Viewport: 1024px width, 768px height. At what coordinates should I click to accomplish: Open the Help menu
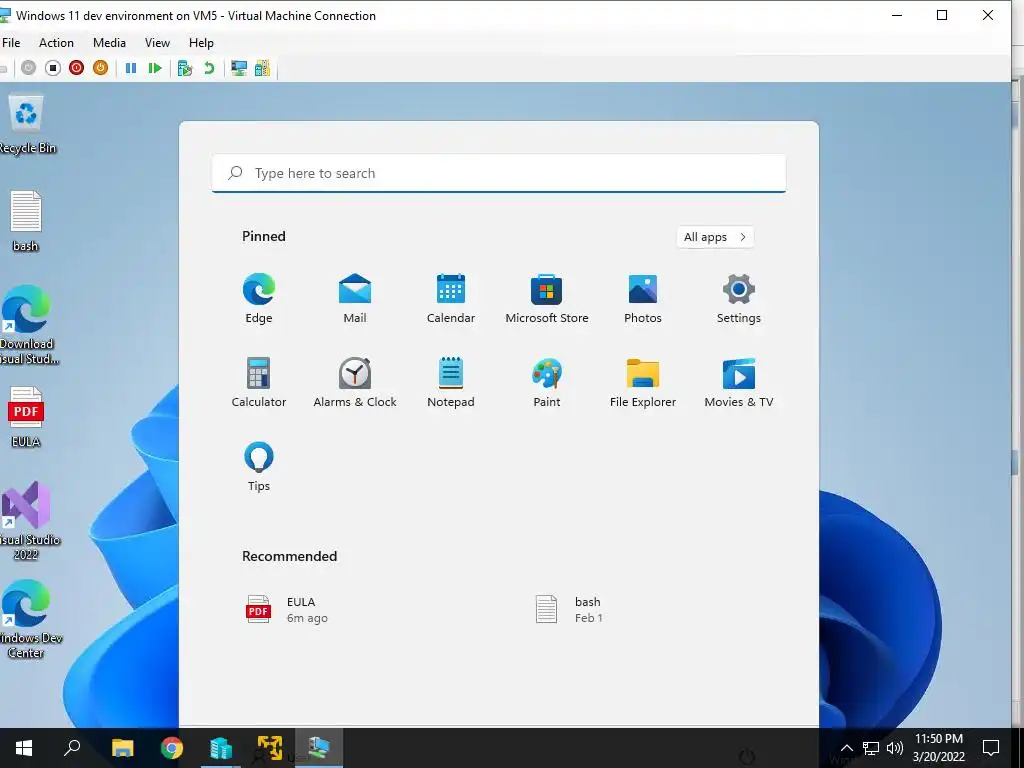(201, 42)
